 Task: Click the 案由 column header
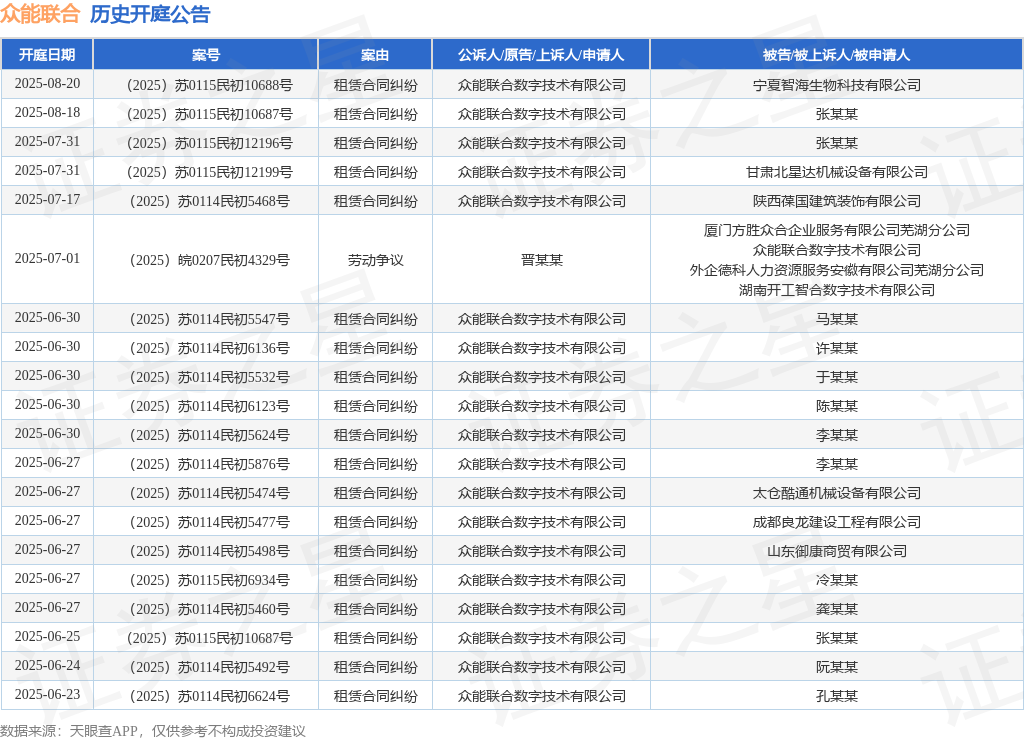[x=375, y=55]
